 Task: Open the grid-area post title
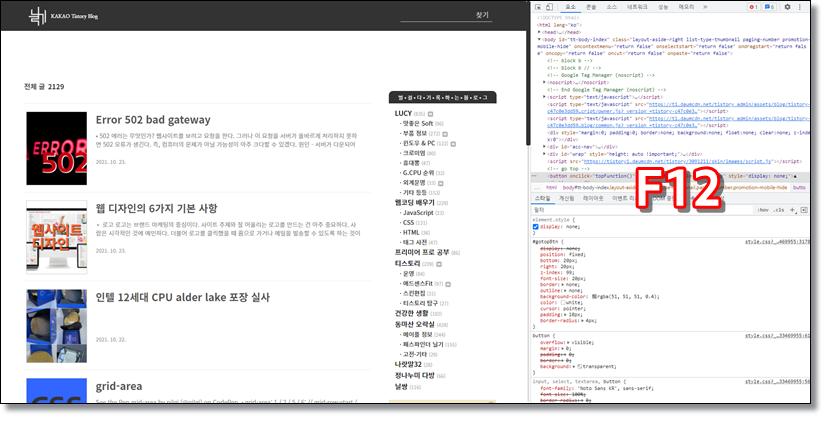[x=119, y=386]
